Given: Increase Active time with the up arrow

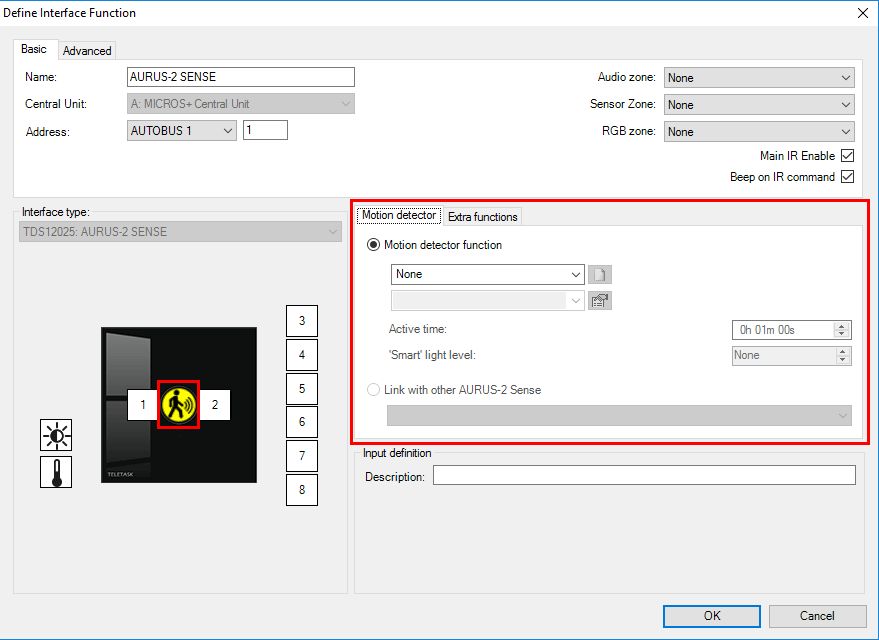Looking at the screenshot, I should [842, 325].
